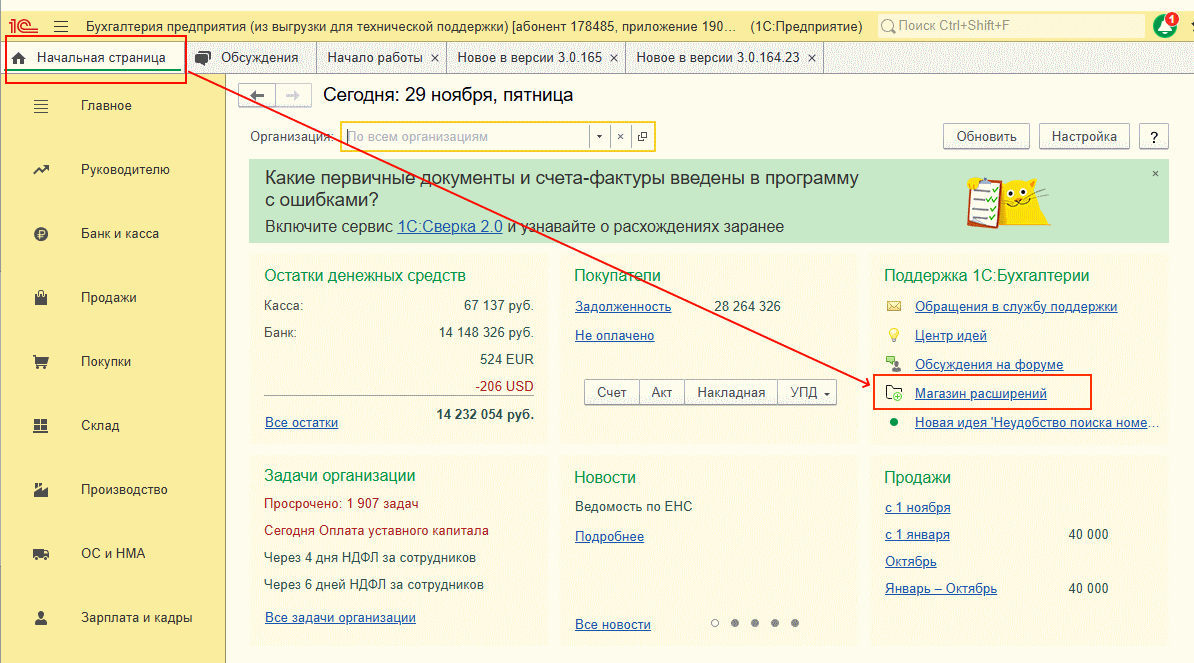
Task: Click the Производство factory icon
Action: coord(41,490)
